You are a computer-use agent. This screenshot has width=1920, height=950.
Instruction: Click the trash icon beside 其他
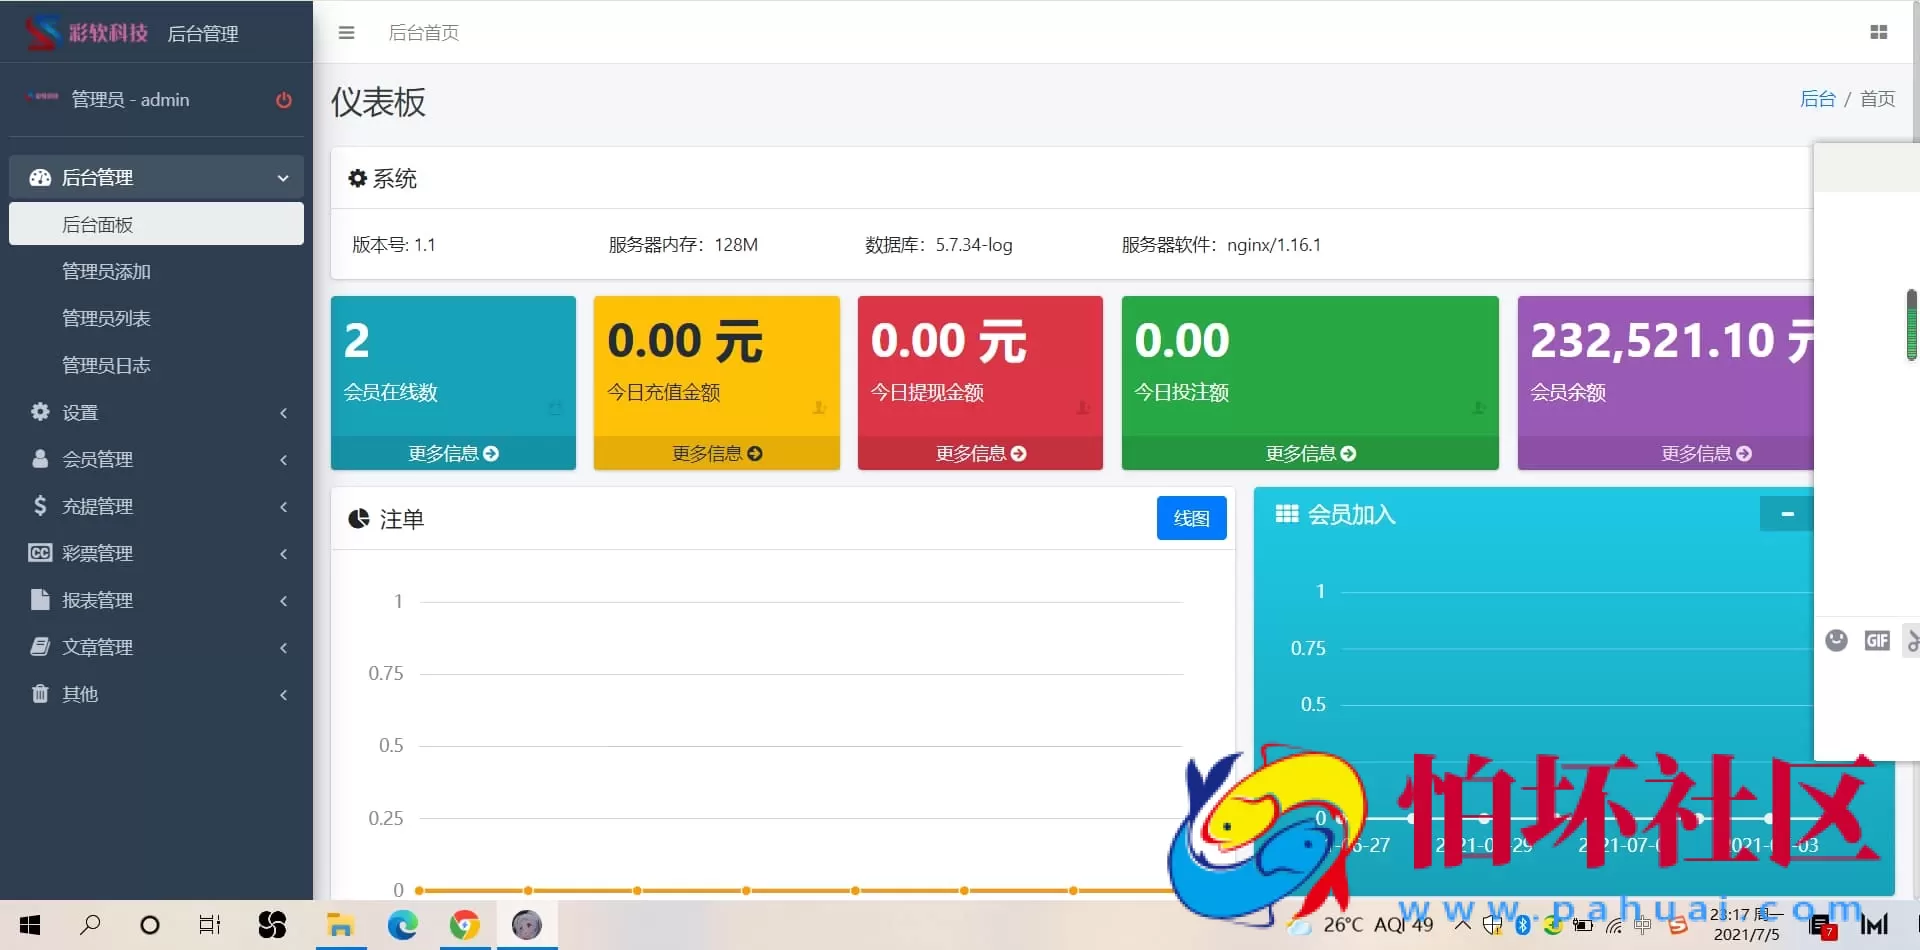click(x=39, y=694)
